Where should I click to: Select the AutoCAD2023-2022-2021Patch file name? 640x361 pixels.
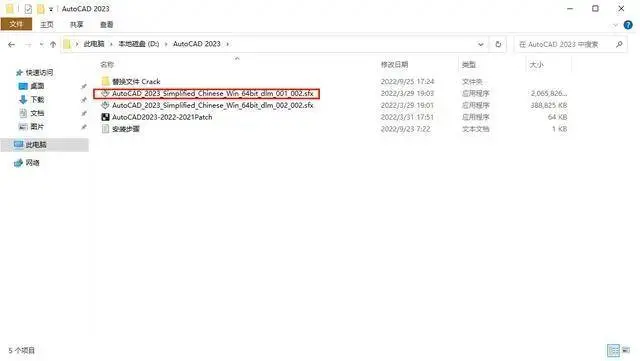click(x=162, y=117)
